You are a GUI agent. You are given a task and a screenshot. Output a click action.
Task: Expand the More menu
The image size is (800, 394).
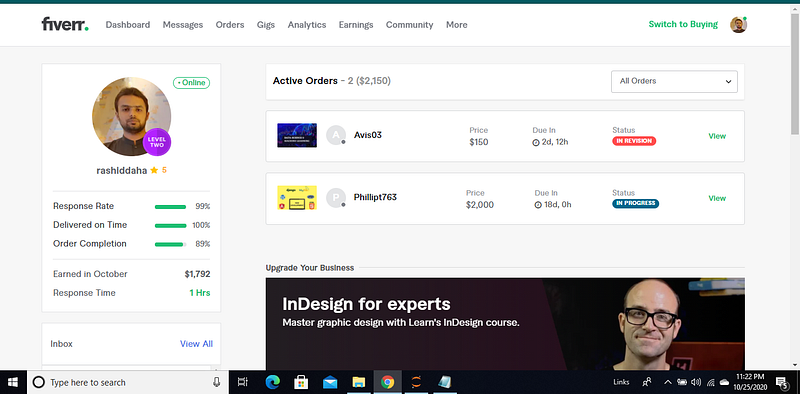pos(456,24)
